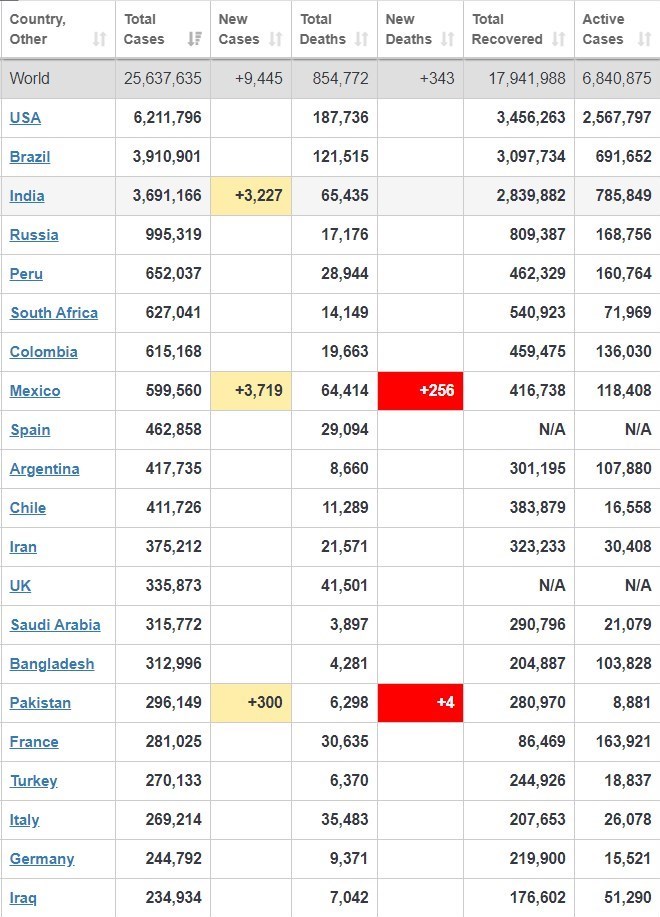The height and width of the screenshot is (917, 660).
Task: Click the Total Deaths sort arrows
Action: [362, 39]
